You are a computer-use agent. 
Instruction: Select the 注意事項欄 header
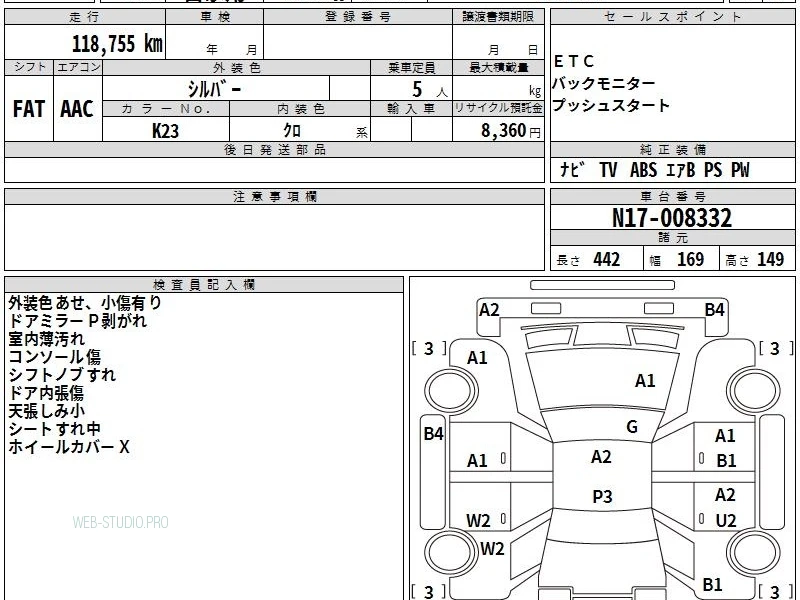click(x=274, y=196)
